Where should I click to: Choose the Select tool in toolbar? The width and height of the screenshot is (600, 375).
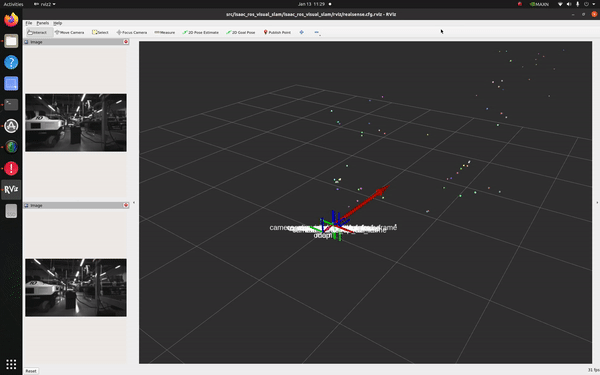point(100,33)
